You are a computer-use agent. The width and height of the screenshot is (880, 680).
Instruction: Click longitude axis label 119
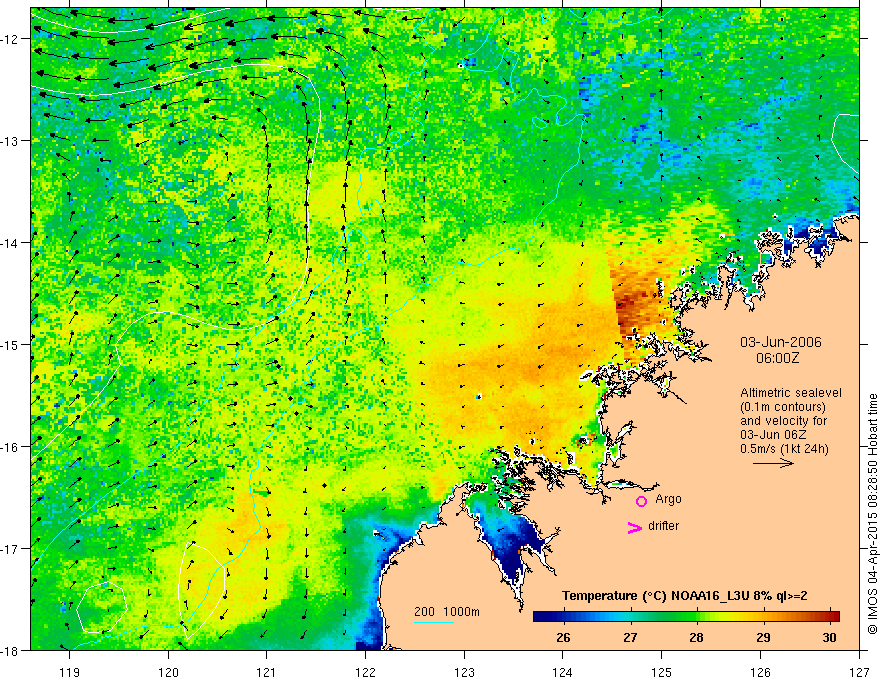(70, 672)
